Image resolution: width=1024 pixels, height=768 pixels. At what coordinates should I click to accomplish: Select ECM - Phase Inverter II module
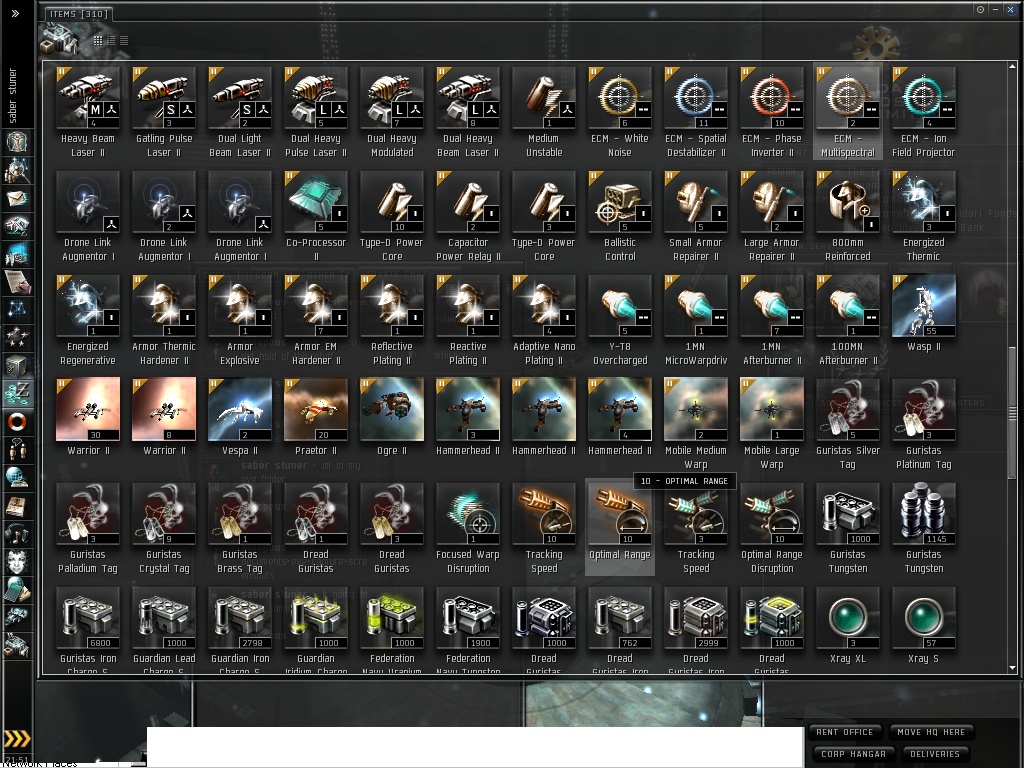click(771, 112)
